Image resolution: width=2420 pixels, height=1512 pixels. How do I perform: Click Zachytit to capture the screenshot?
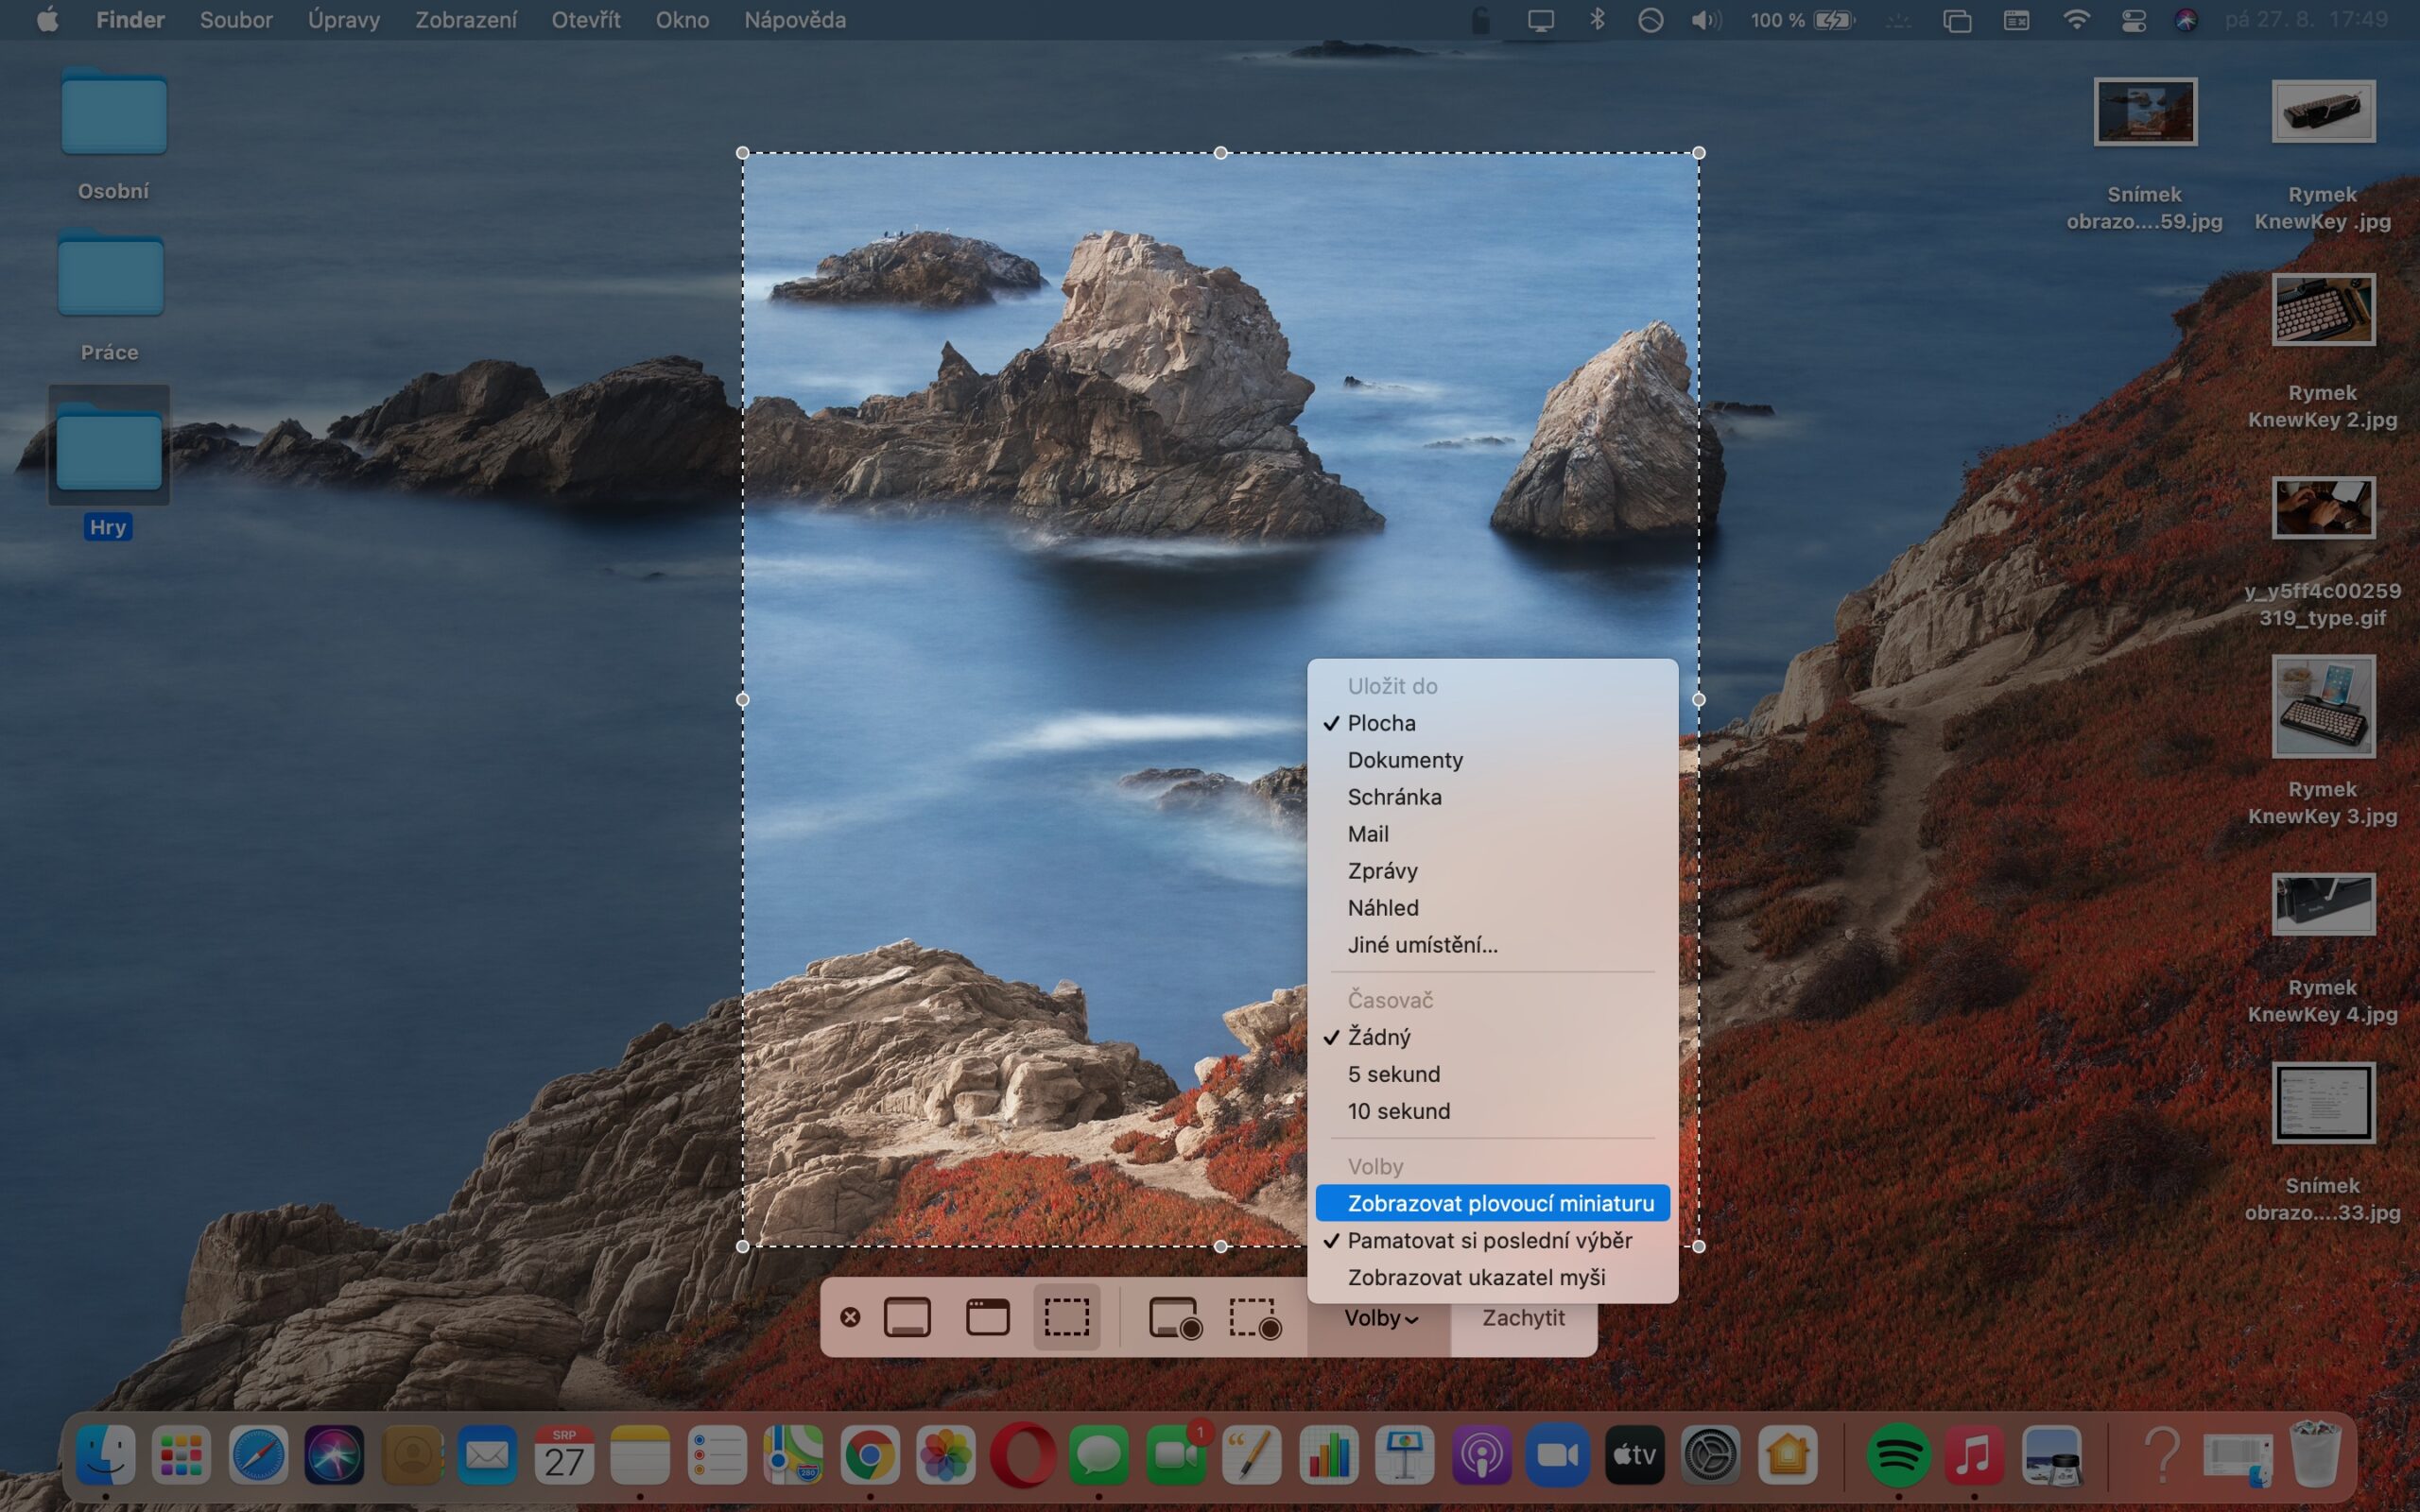(1524, 1317)
